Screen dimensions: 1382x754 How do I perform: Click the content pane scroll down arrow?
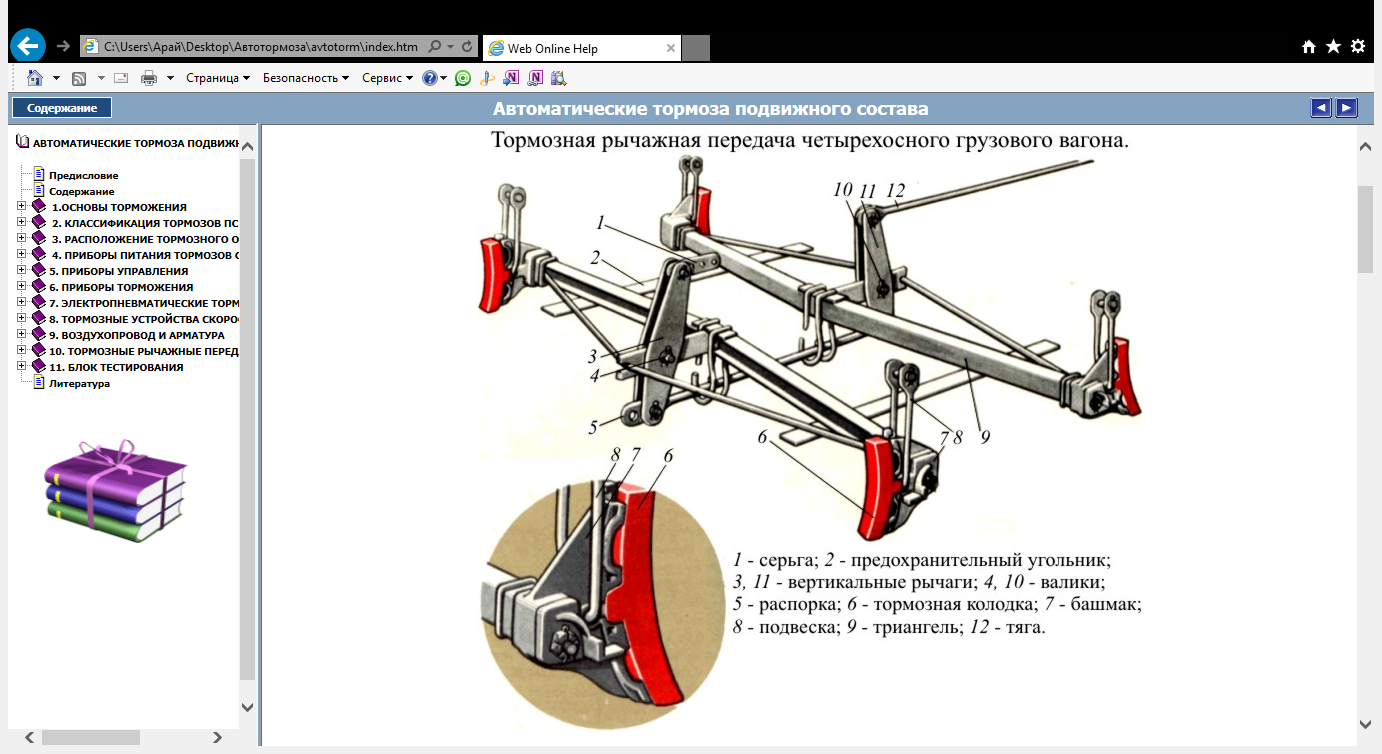(1365, 723)
